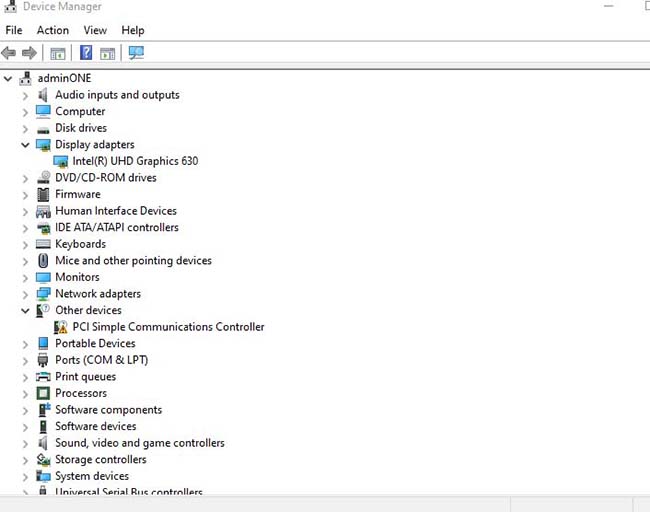This screenshot has width=650, height=512.
Task: Open the Help menu
Action: (133, 30)
